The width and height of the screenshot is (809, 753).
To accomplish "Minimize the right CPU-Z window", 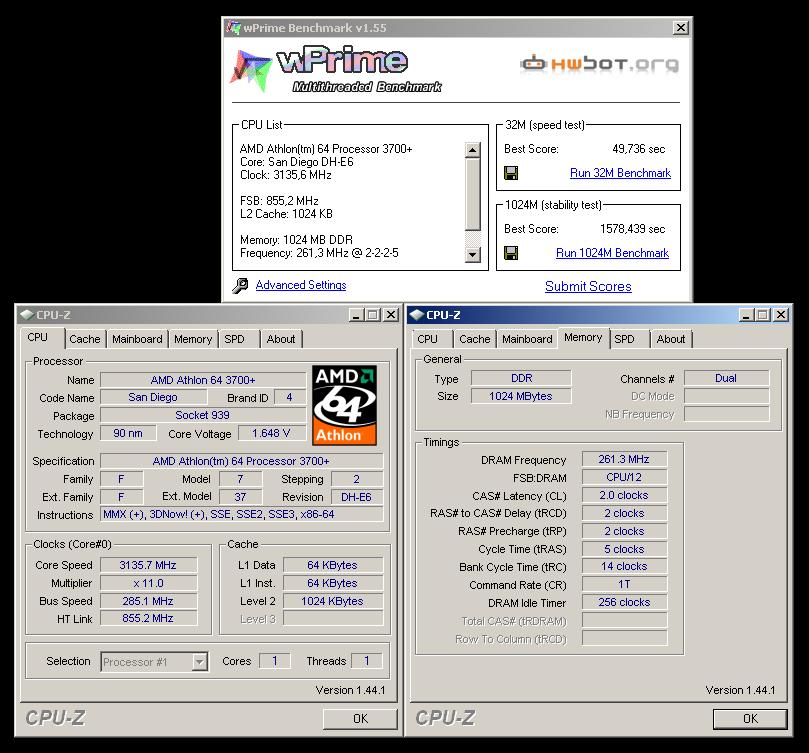I will (x=746, y=315).
